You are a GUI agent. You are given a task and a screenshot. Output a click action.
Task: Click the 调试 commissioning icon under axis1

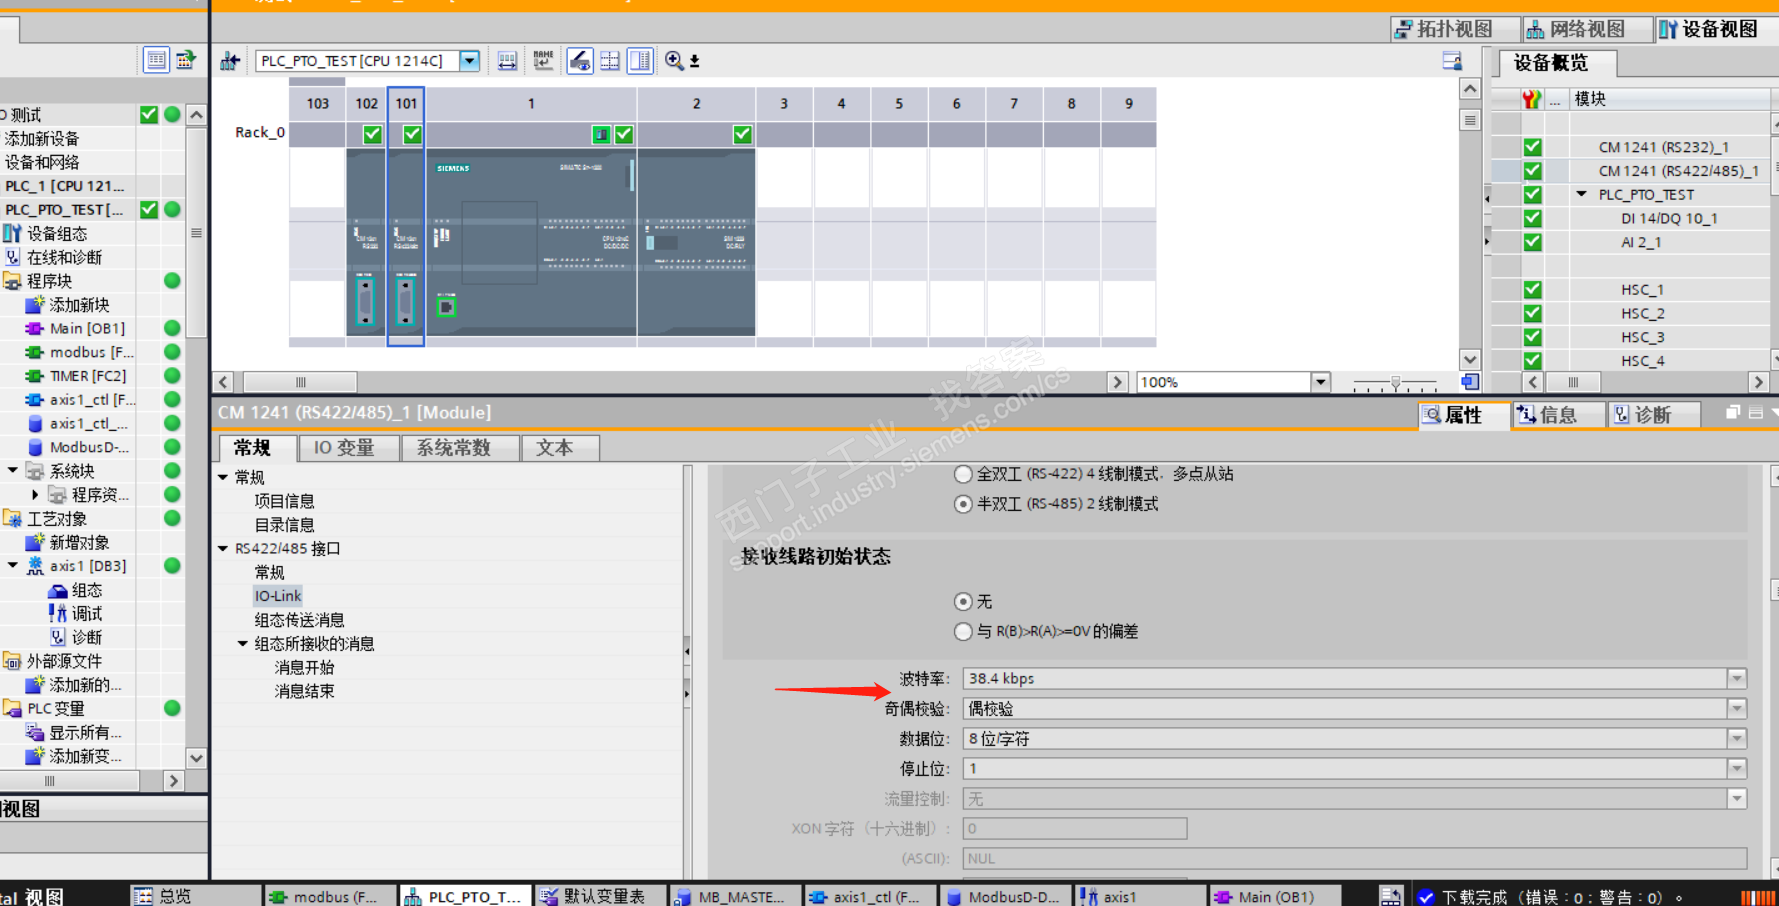(x=58, y=613)
